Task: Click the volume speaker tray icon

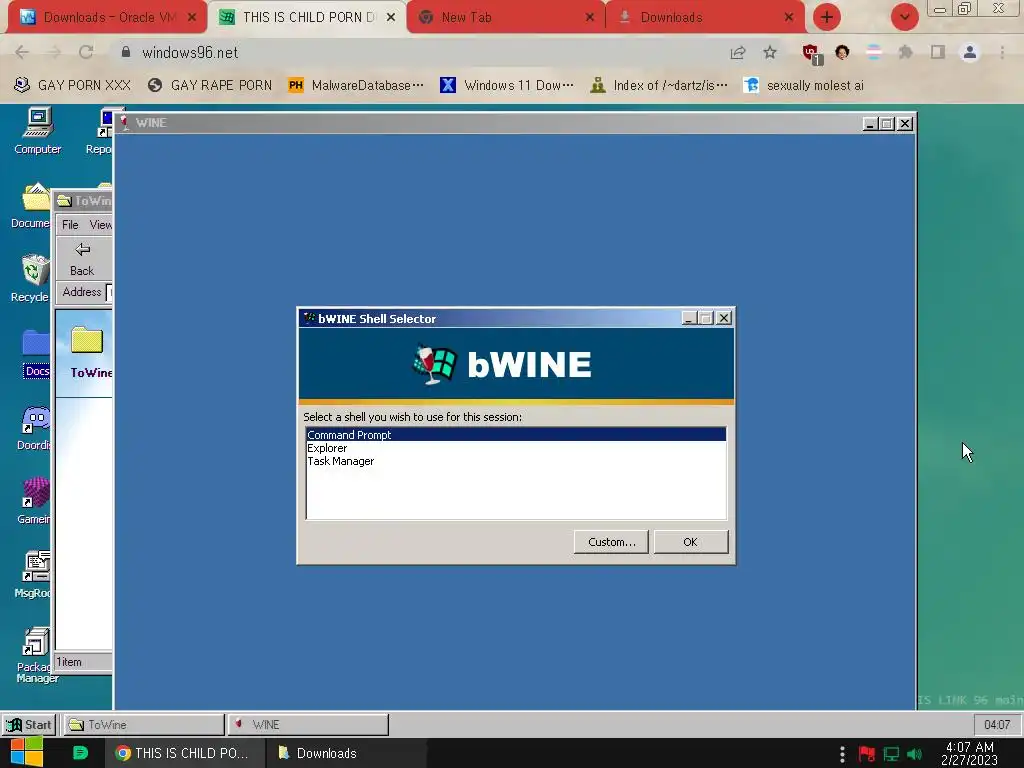Action: pos(915,754)
